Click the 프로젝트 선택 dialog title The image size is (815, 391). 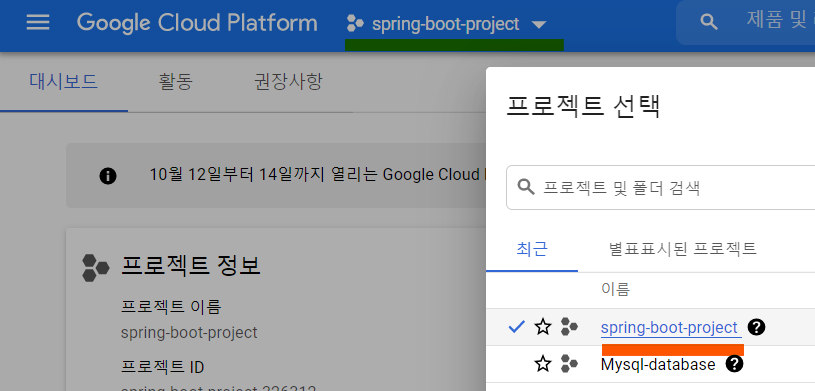(583, 106)
